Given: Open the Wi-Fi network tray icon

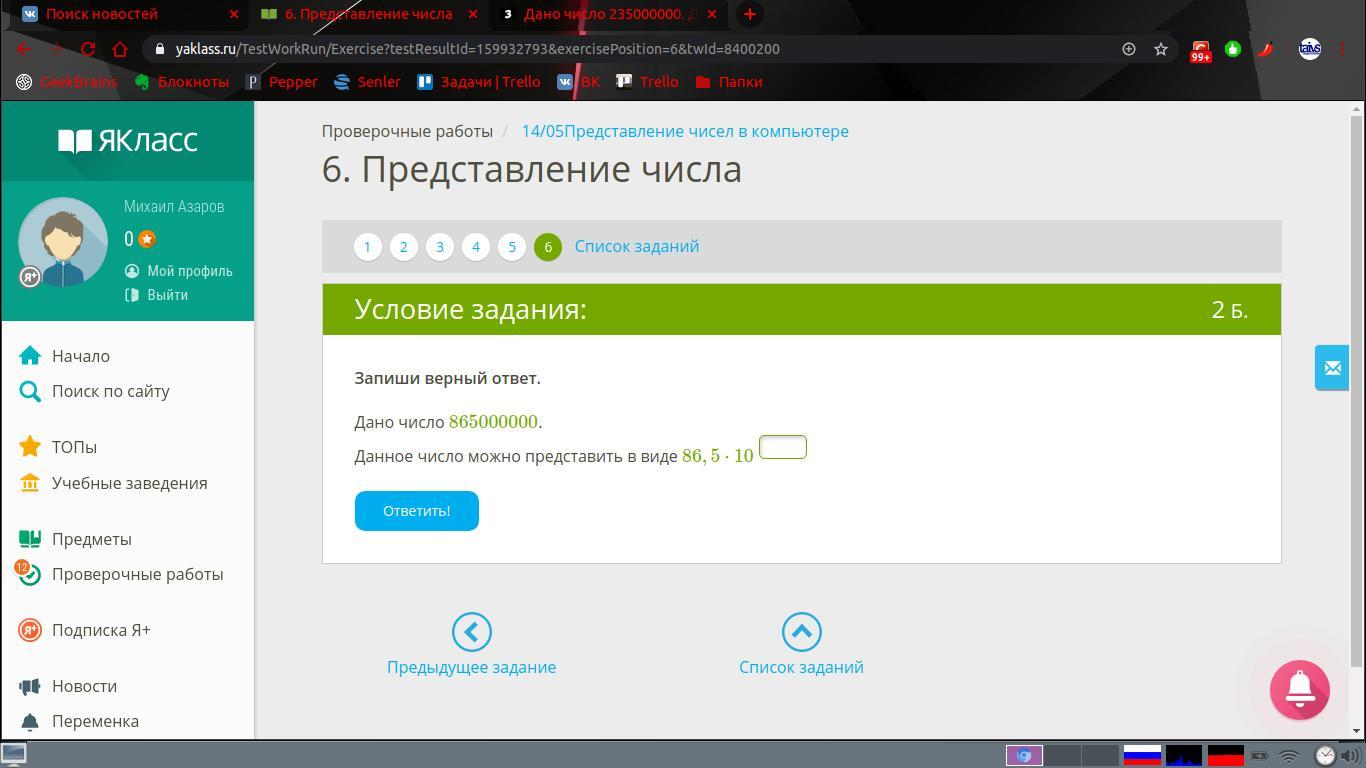Looking at the screenshot, I should click(x=1290, y=756).
